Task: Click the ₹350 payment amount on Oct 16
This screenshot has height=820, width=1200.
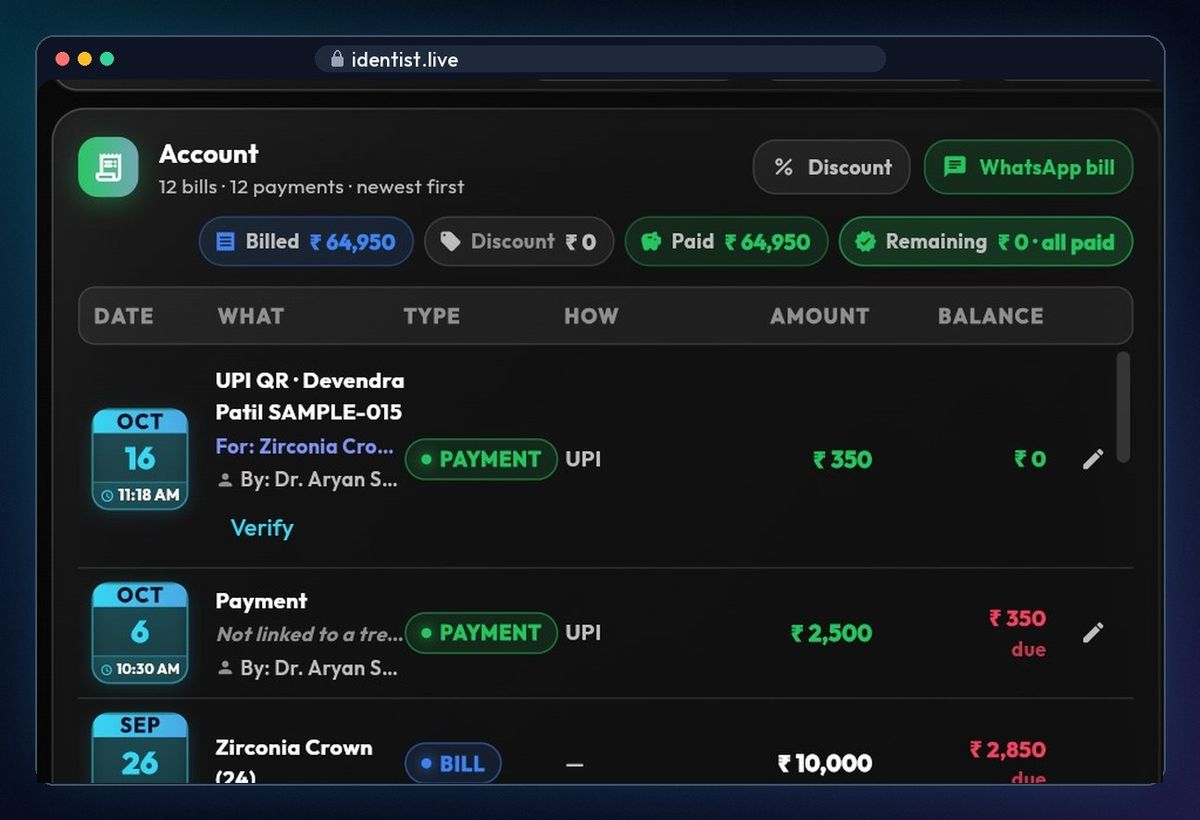Action: coord(842,459)
